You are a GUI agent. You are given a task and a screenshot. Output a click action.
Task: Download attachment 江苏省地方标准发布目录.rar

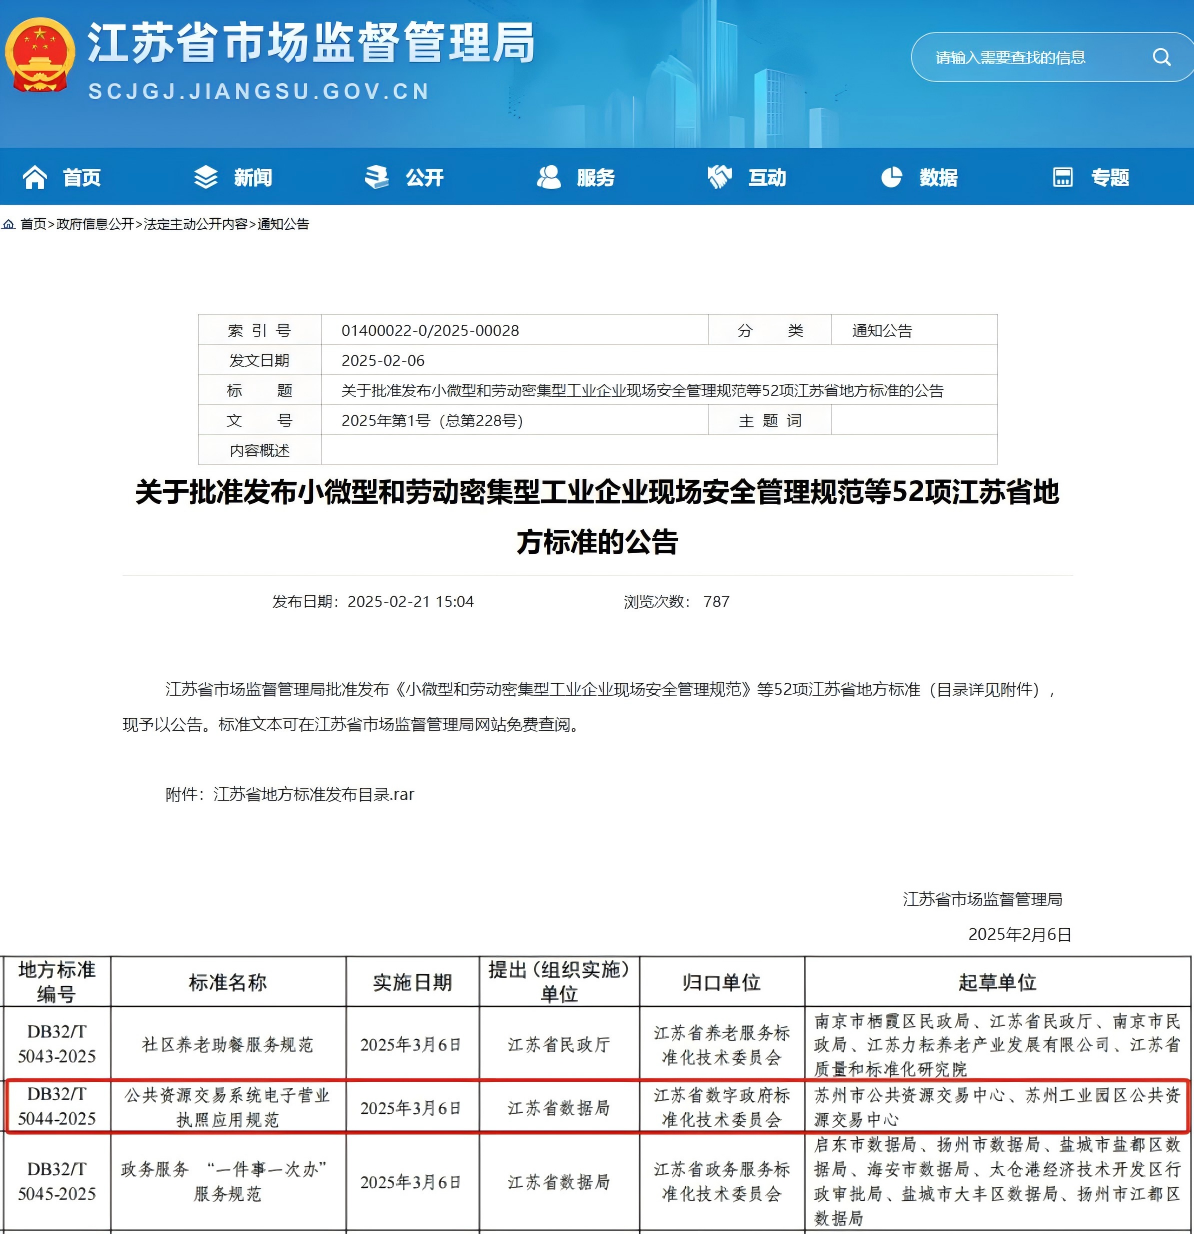click(x=314, y=794)
